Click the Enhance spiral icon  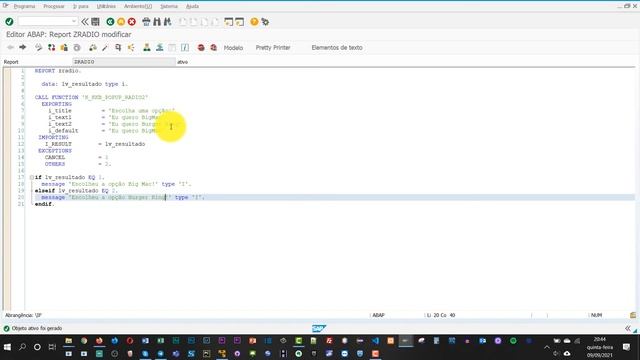77,48
